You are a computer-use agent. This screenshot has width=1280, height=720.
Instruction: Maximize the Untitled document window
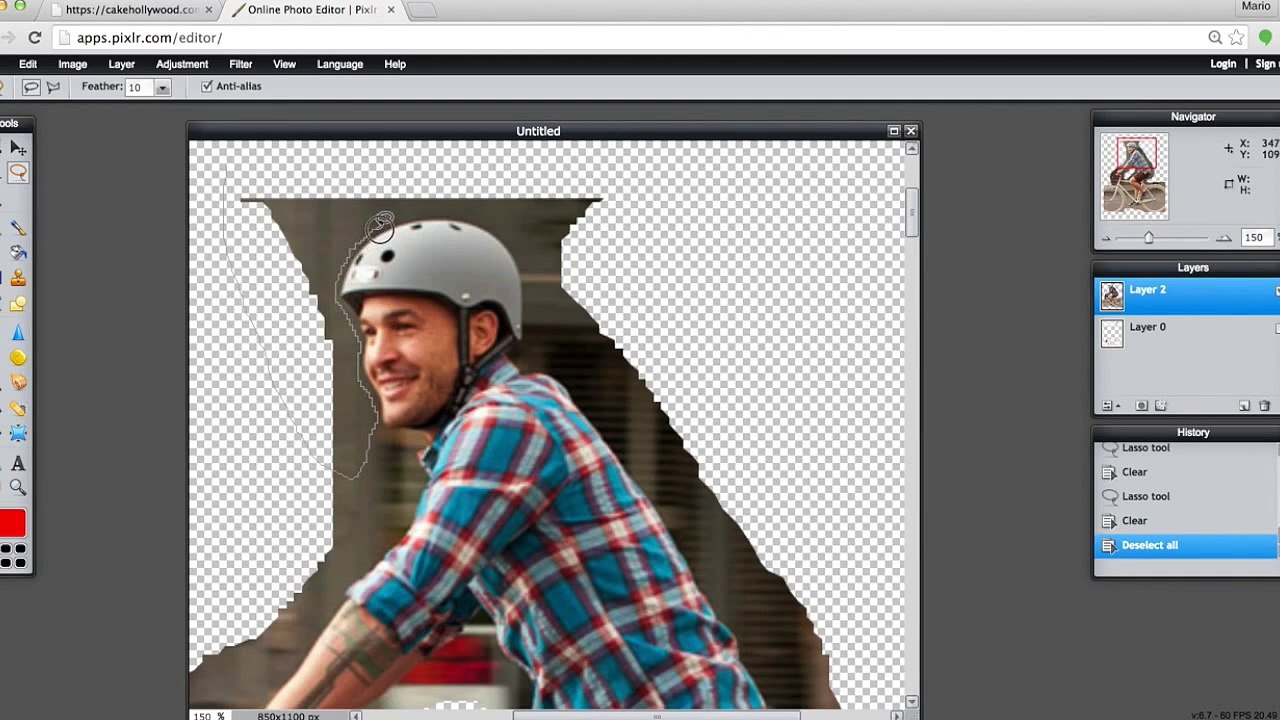[894, 131]
